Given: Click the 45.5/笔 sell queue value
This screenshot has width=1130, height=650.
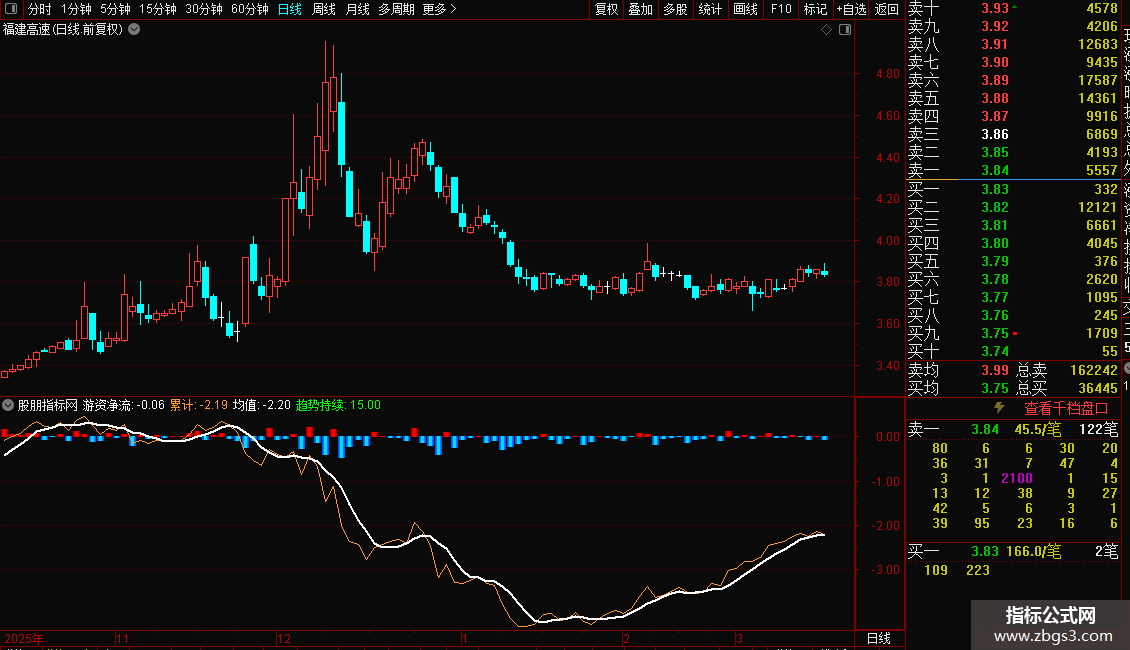Looking at the screenshot, I should coord(1038,430).
